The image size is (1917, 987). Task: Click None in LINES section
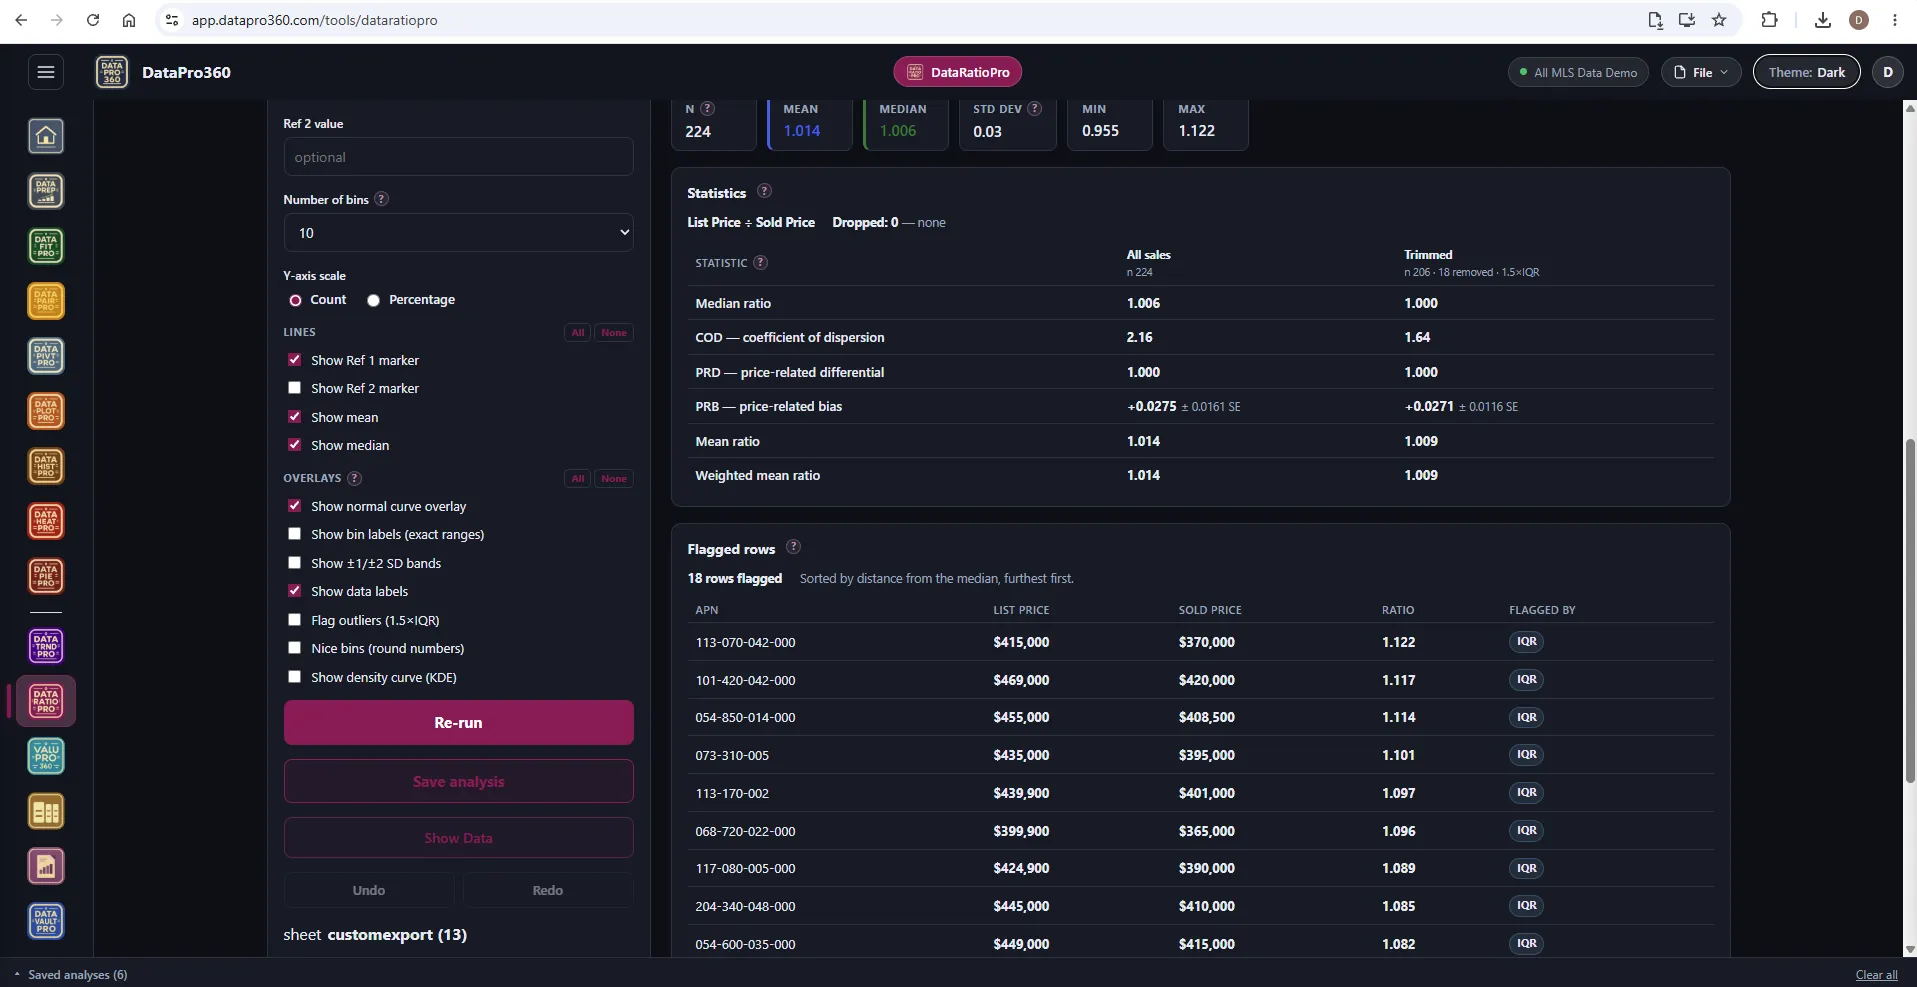pyautogui.click(x=614, y=332)
